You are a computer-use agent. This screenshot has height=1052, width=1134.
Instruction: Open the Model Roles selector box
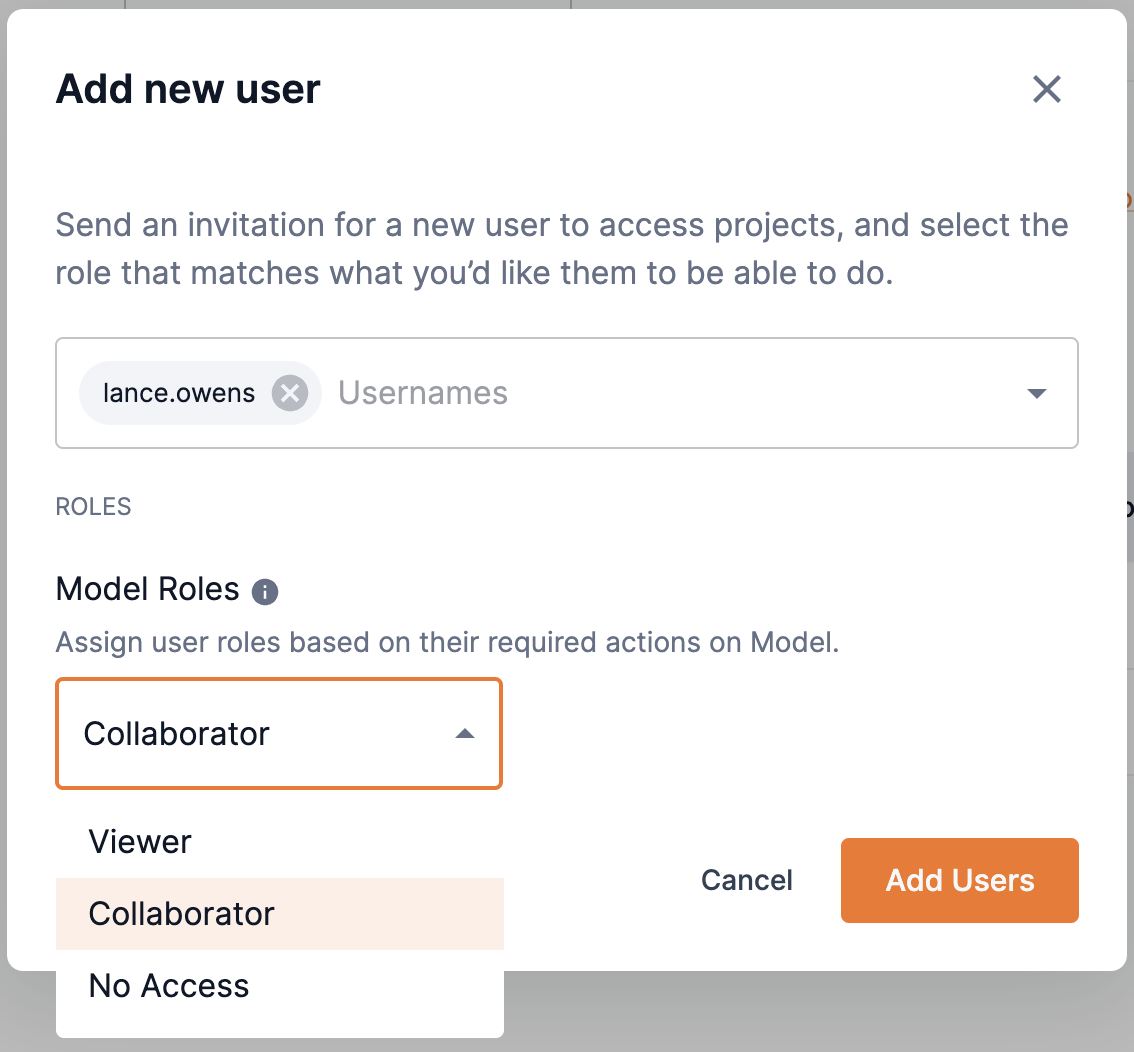(x=278, y=733)
